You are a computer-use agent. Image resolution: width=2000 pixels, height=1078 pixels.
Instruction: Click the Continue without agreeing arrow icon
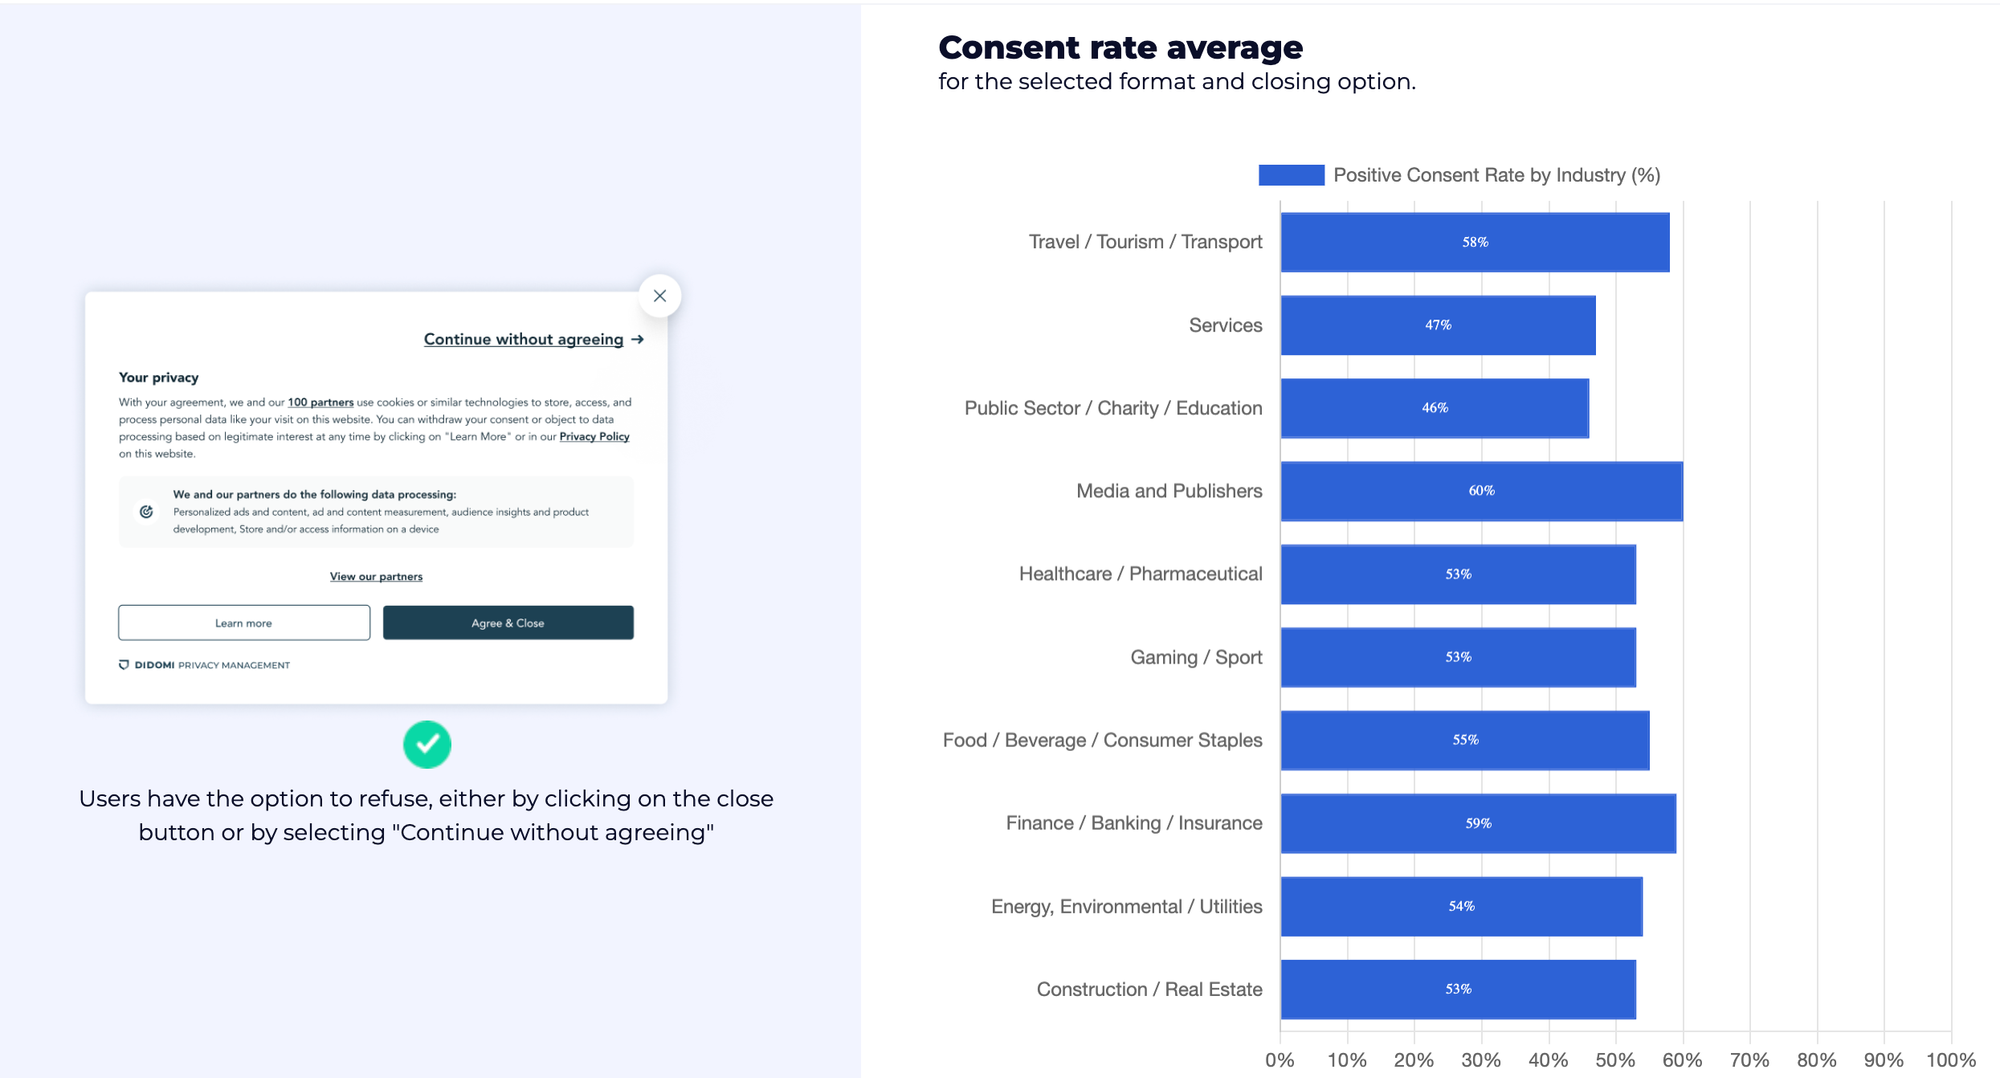637,339
